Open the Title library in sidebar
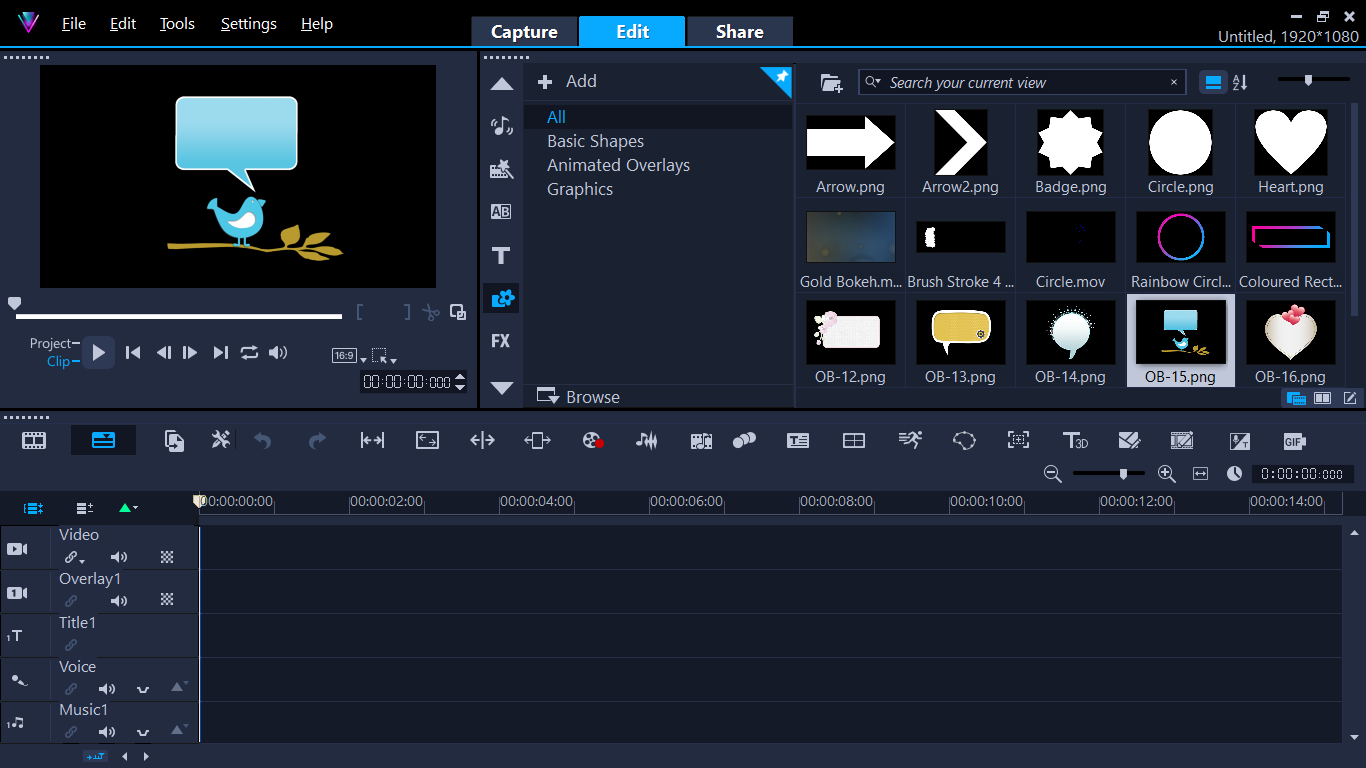 coord(501,255)
